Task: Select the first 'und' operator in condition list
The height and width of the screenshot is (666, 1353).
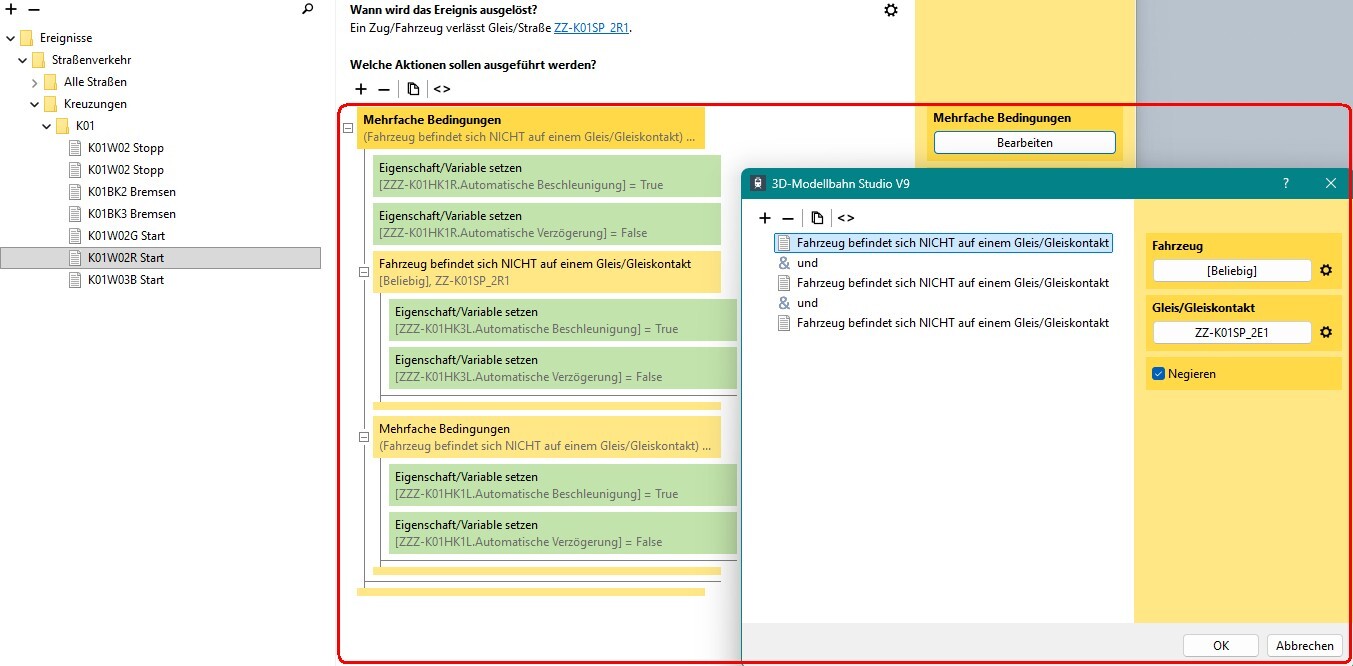Action: point(807,263)
